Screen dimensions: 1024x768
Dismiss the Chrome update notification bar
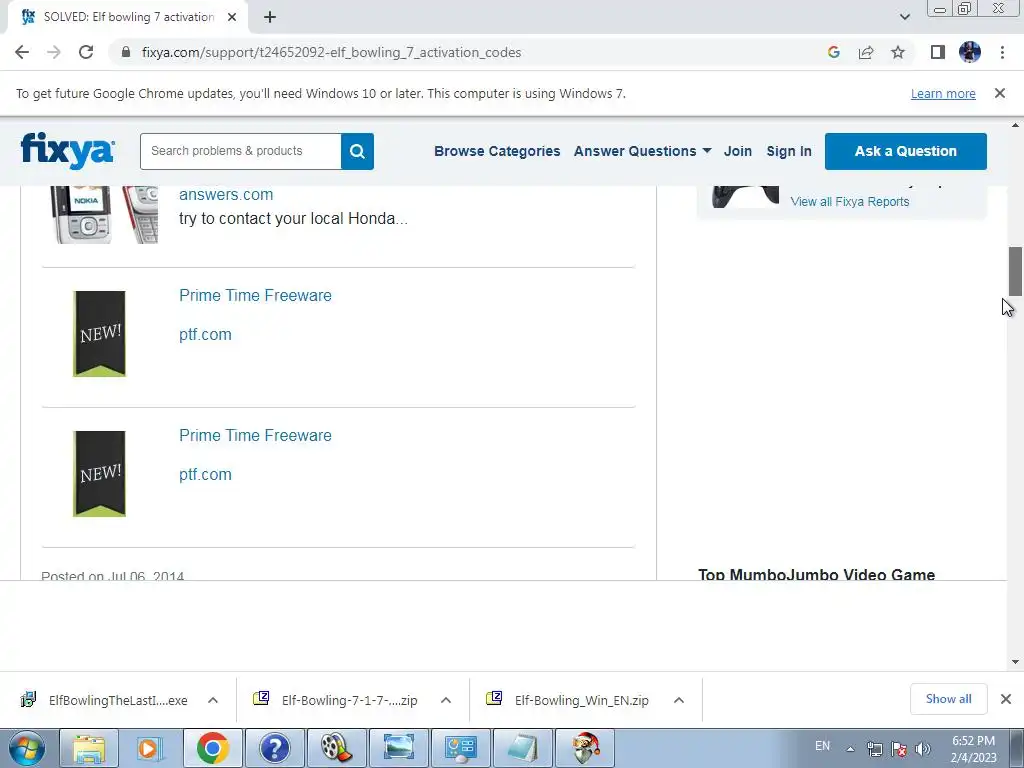[x=1000, y=93]
